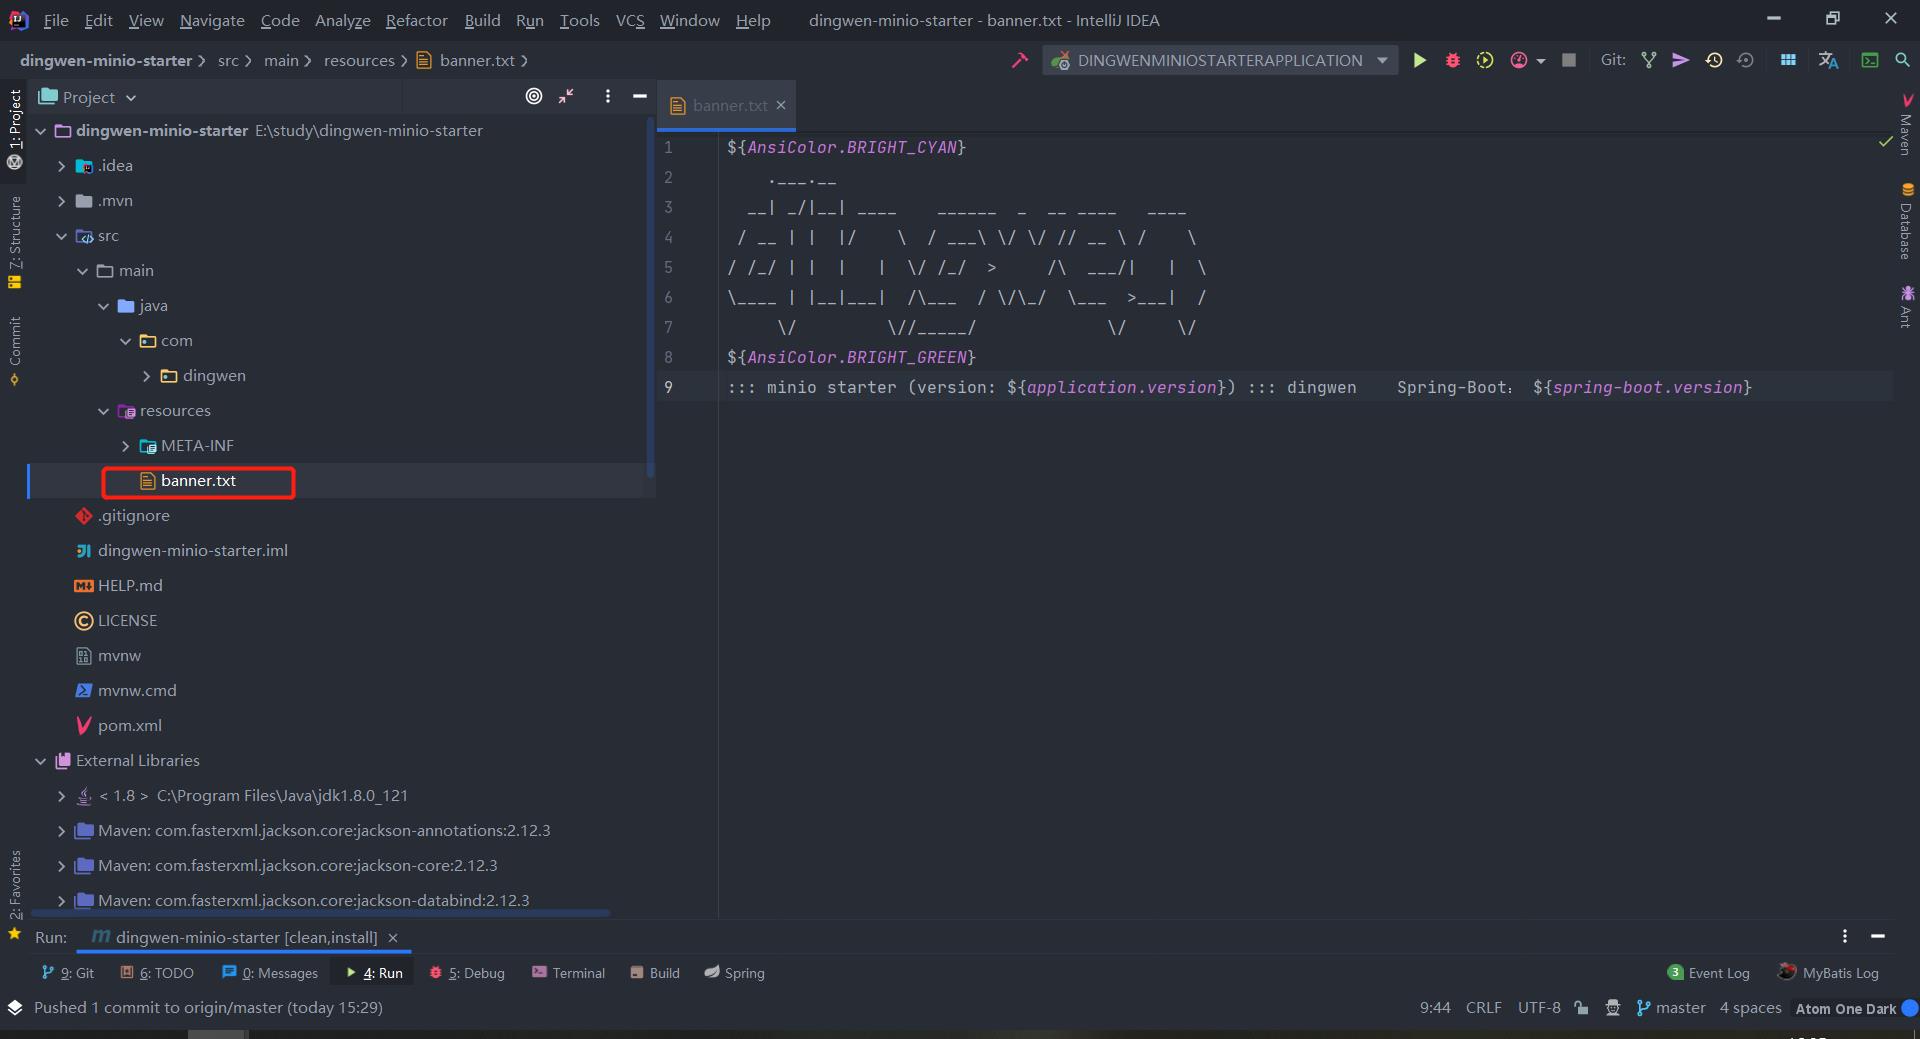Expand the META-INF folder
Image resolution: width=1920 pixels, height=1039 pixels.
pyautogui.click(x=125, y=446)
